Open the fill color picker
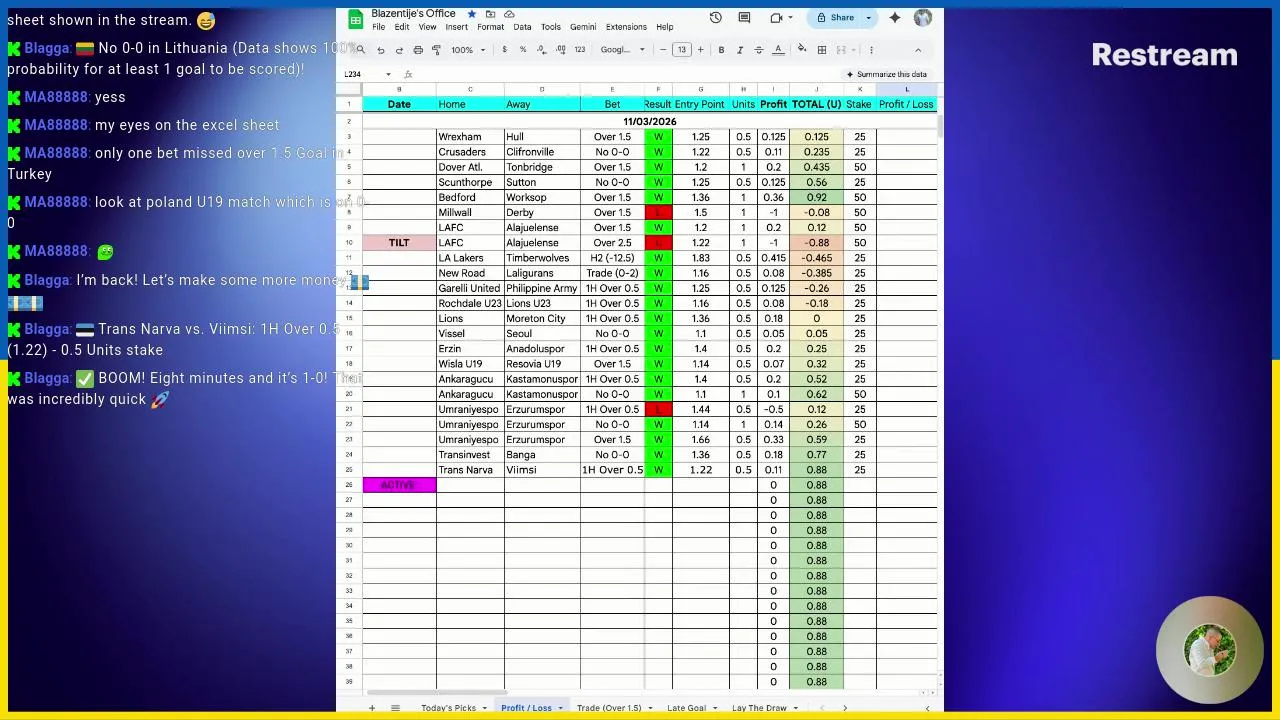Screen dimensions: 1280x720 803,50
